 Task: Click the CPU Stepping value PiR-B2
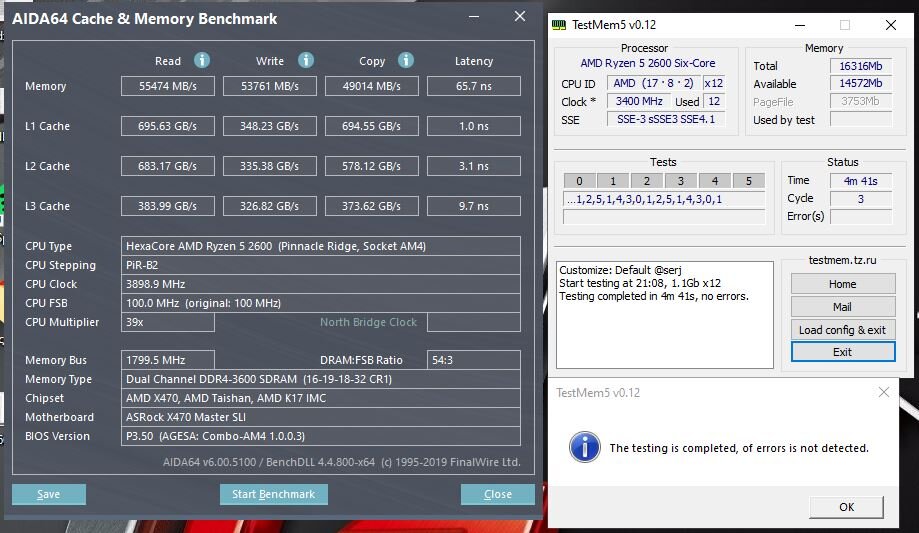click(x=321, y=265)
